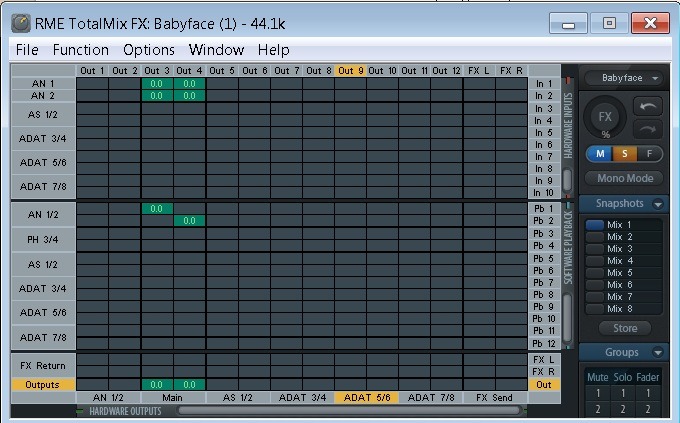Toggle Mute group 2
This screenshot has width=680, height=423.
598,409
